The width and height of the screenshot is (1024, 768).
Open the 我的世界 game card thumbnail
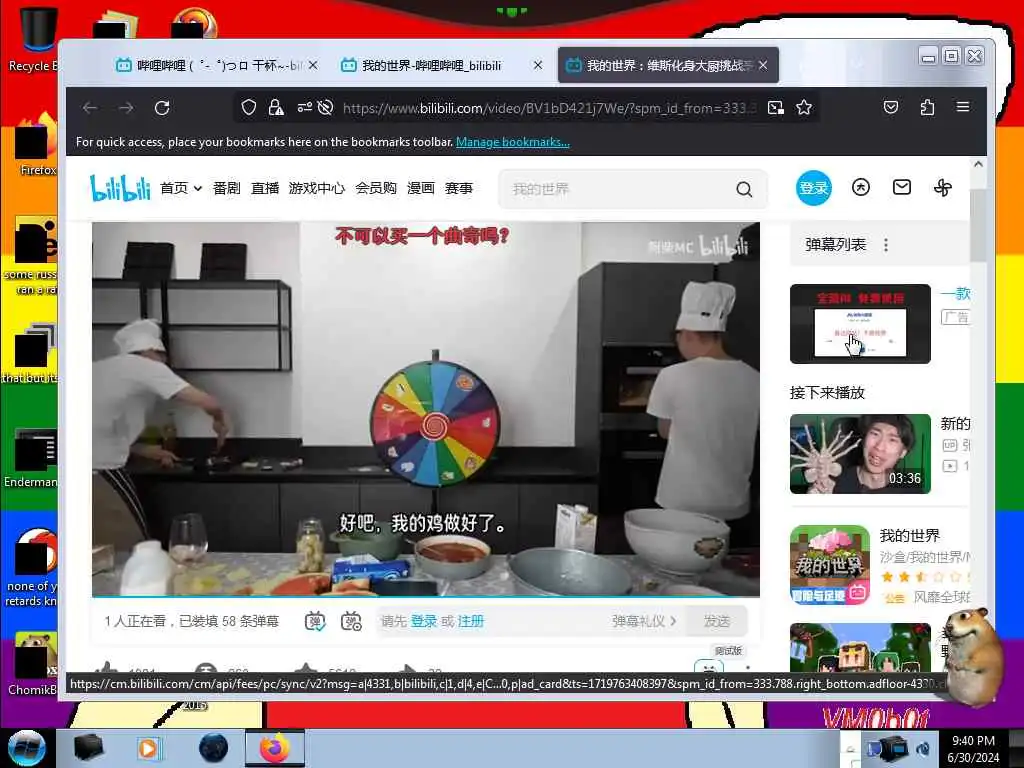(830, 565)
